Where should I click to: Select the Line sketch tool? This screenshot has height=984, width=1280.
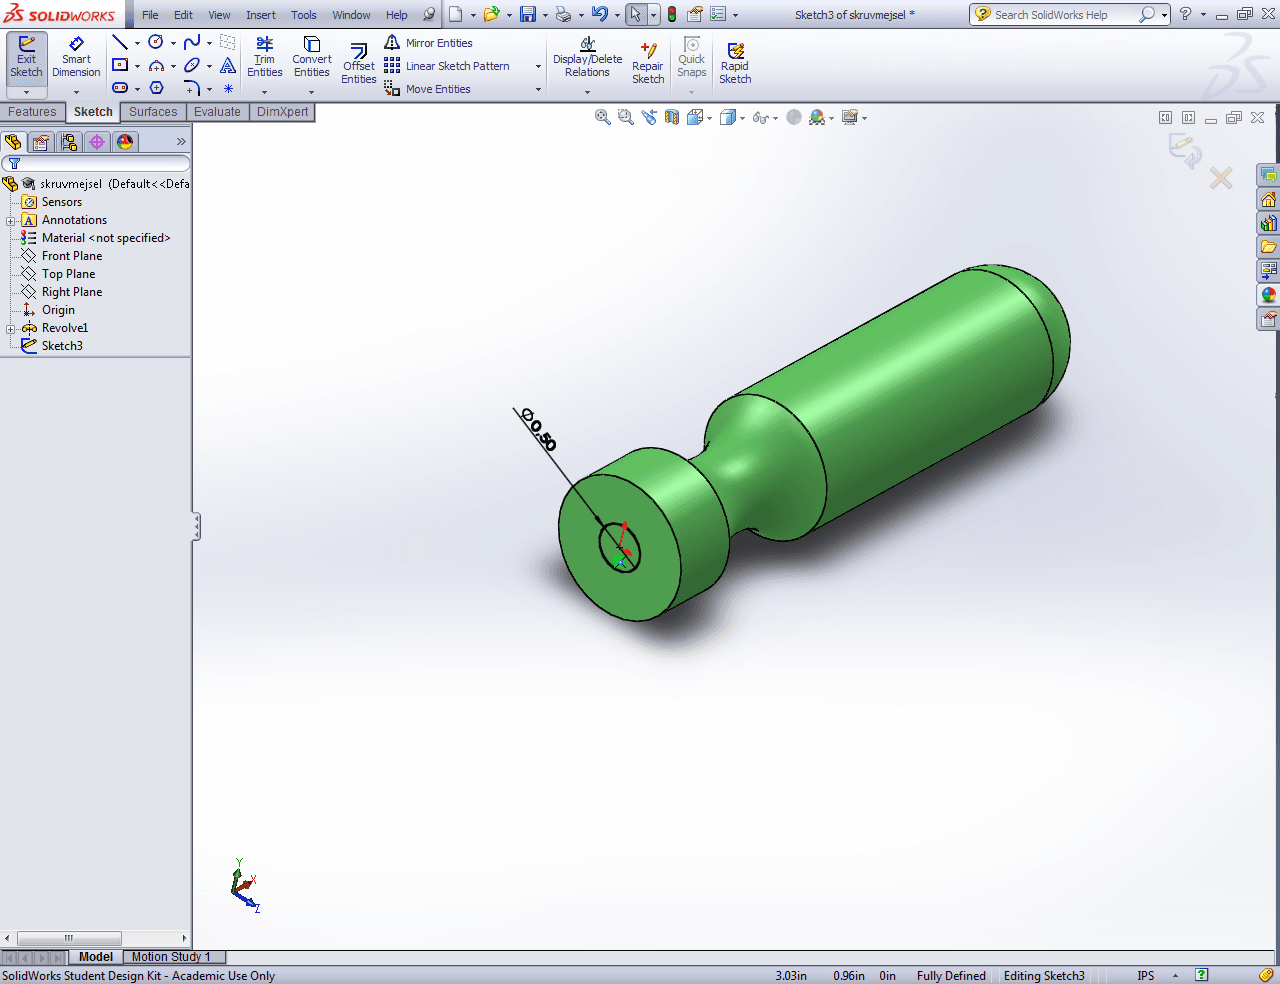point(119,42)
